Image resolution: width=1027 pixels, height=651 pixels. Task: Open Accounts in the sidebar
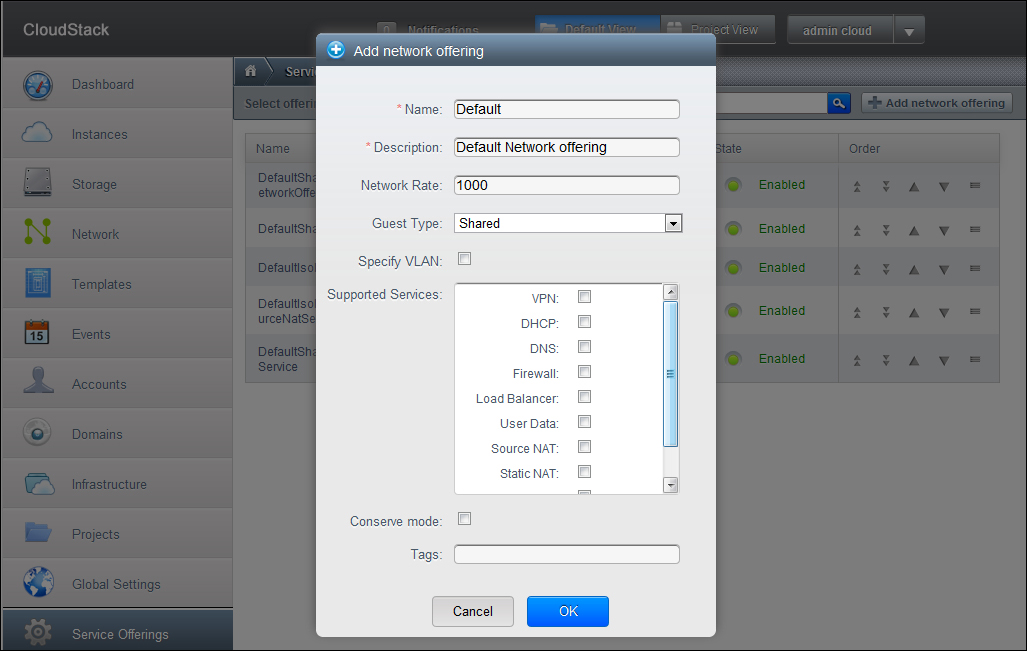pos(99,384)
